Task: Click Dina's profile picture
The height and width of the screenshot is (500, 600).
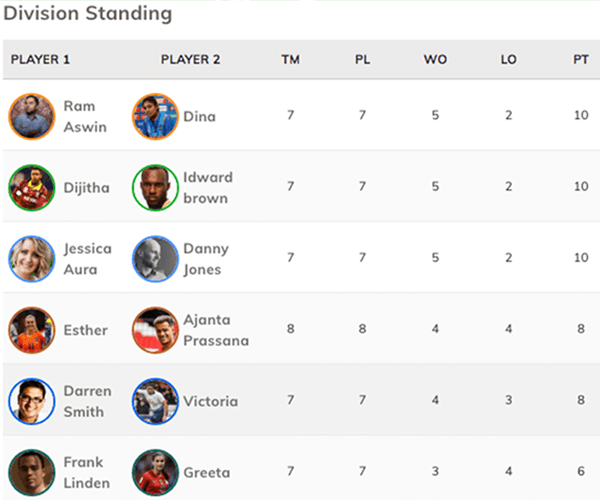Action: tap(155, 116)
